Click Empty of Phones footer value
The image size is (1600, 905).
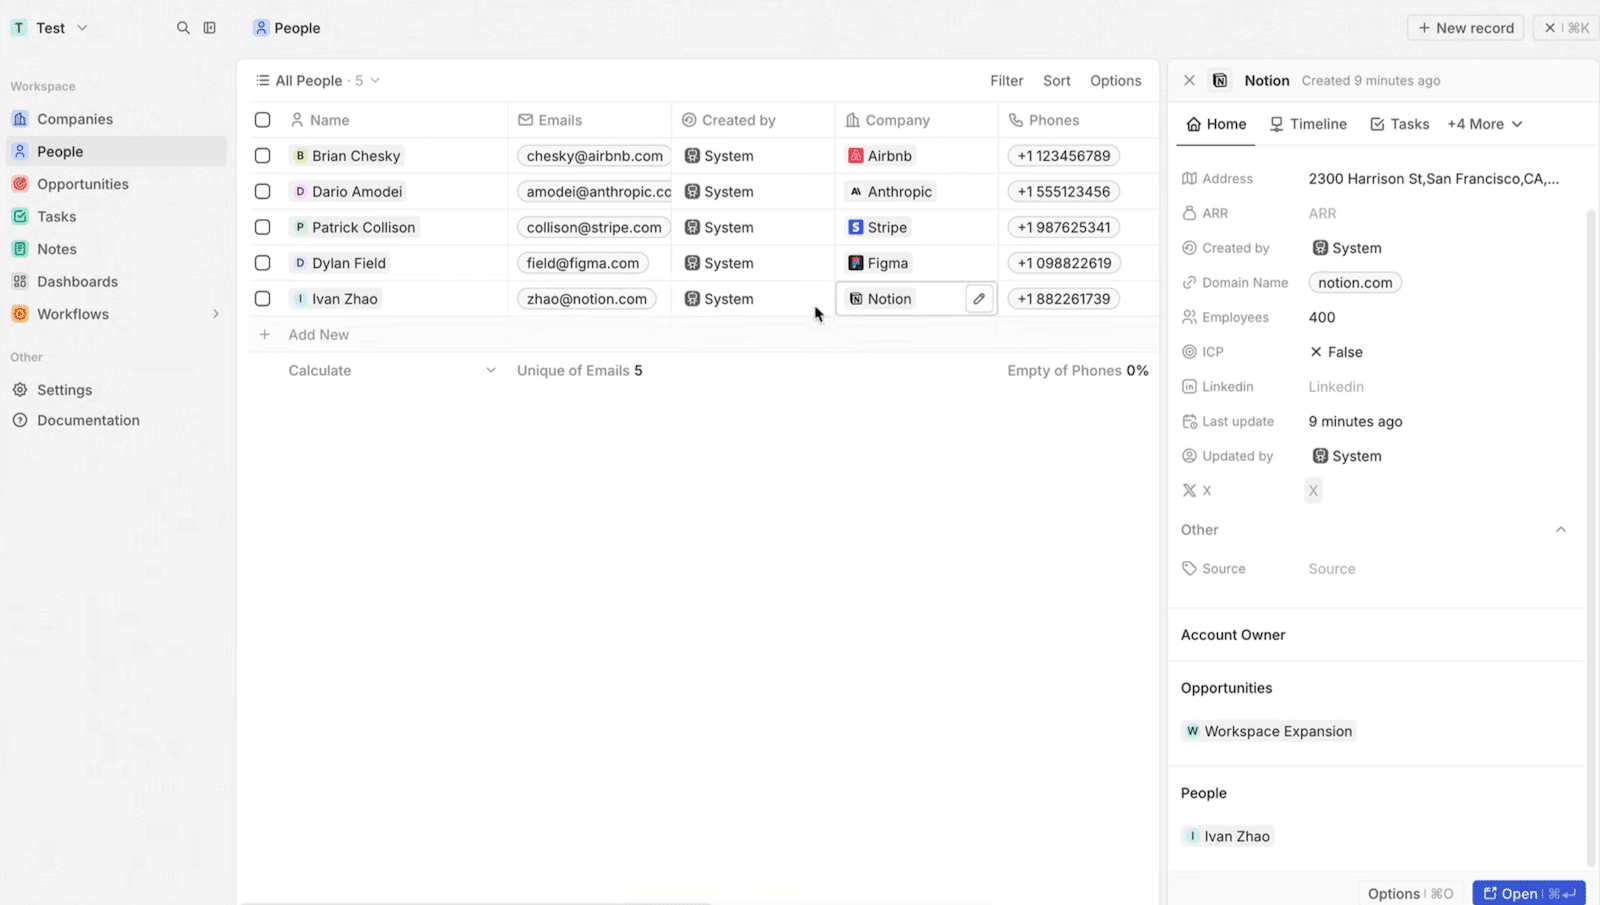[1077, 370]
